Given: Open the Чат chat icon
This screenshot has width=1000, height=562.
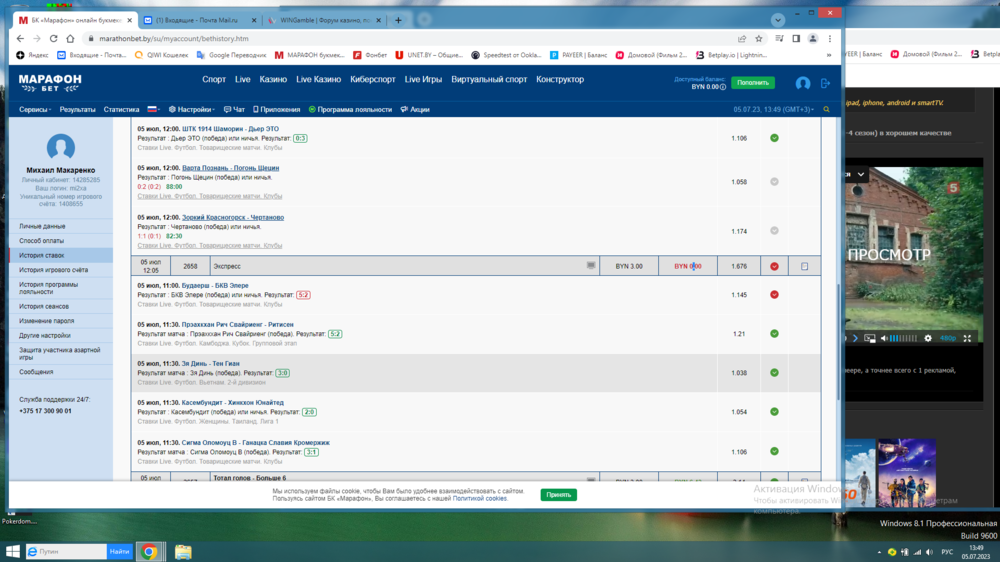Looking at the screenshot, I should (234, 110).
